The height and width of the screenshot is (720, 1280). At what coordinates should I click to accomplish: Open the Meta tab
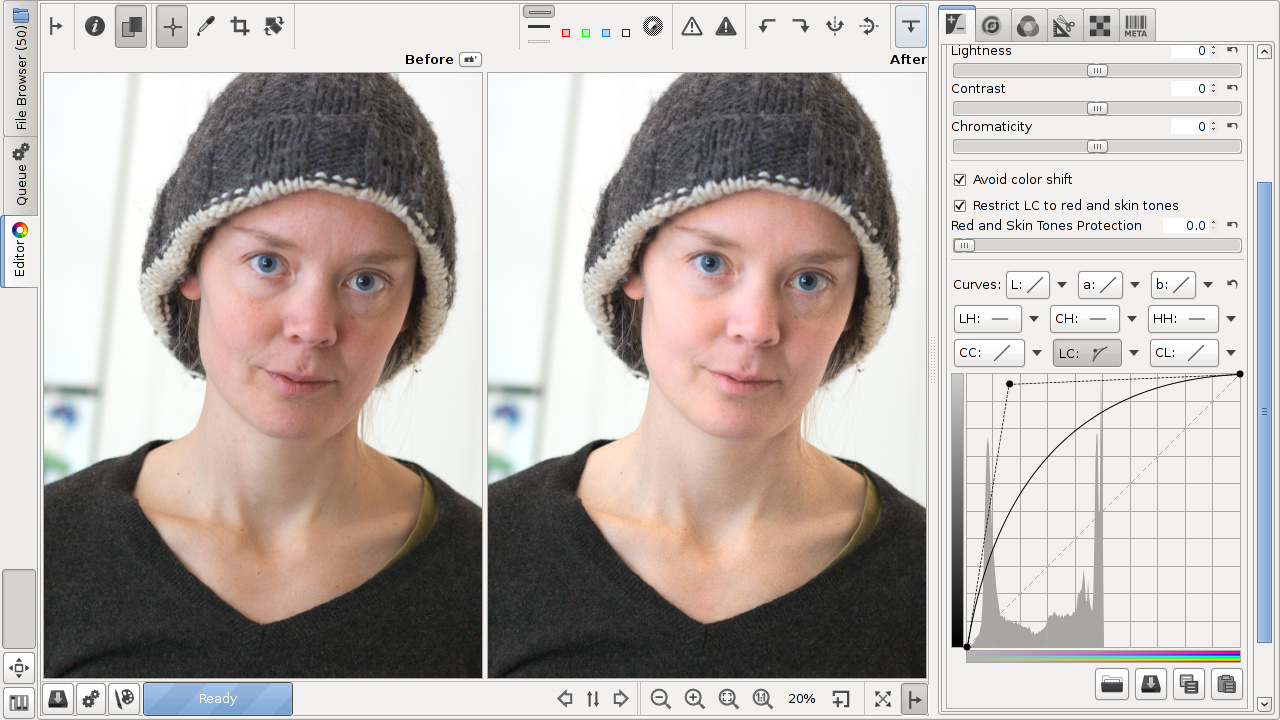(x=1135, y=26)
